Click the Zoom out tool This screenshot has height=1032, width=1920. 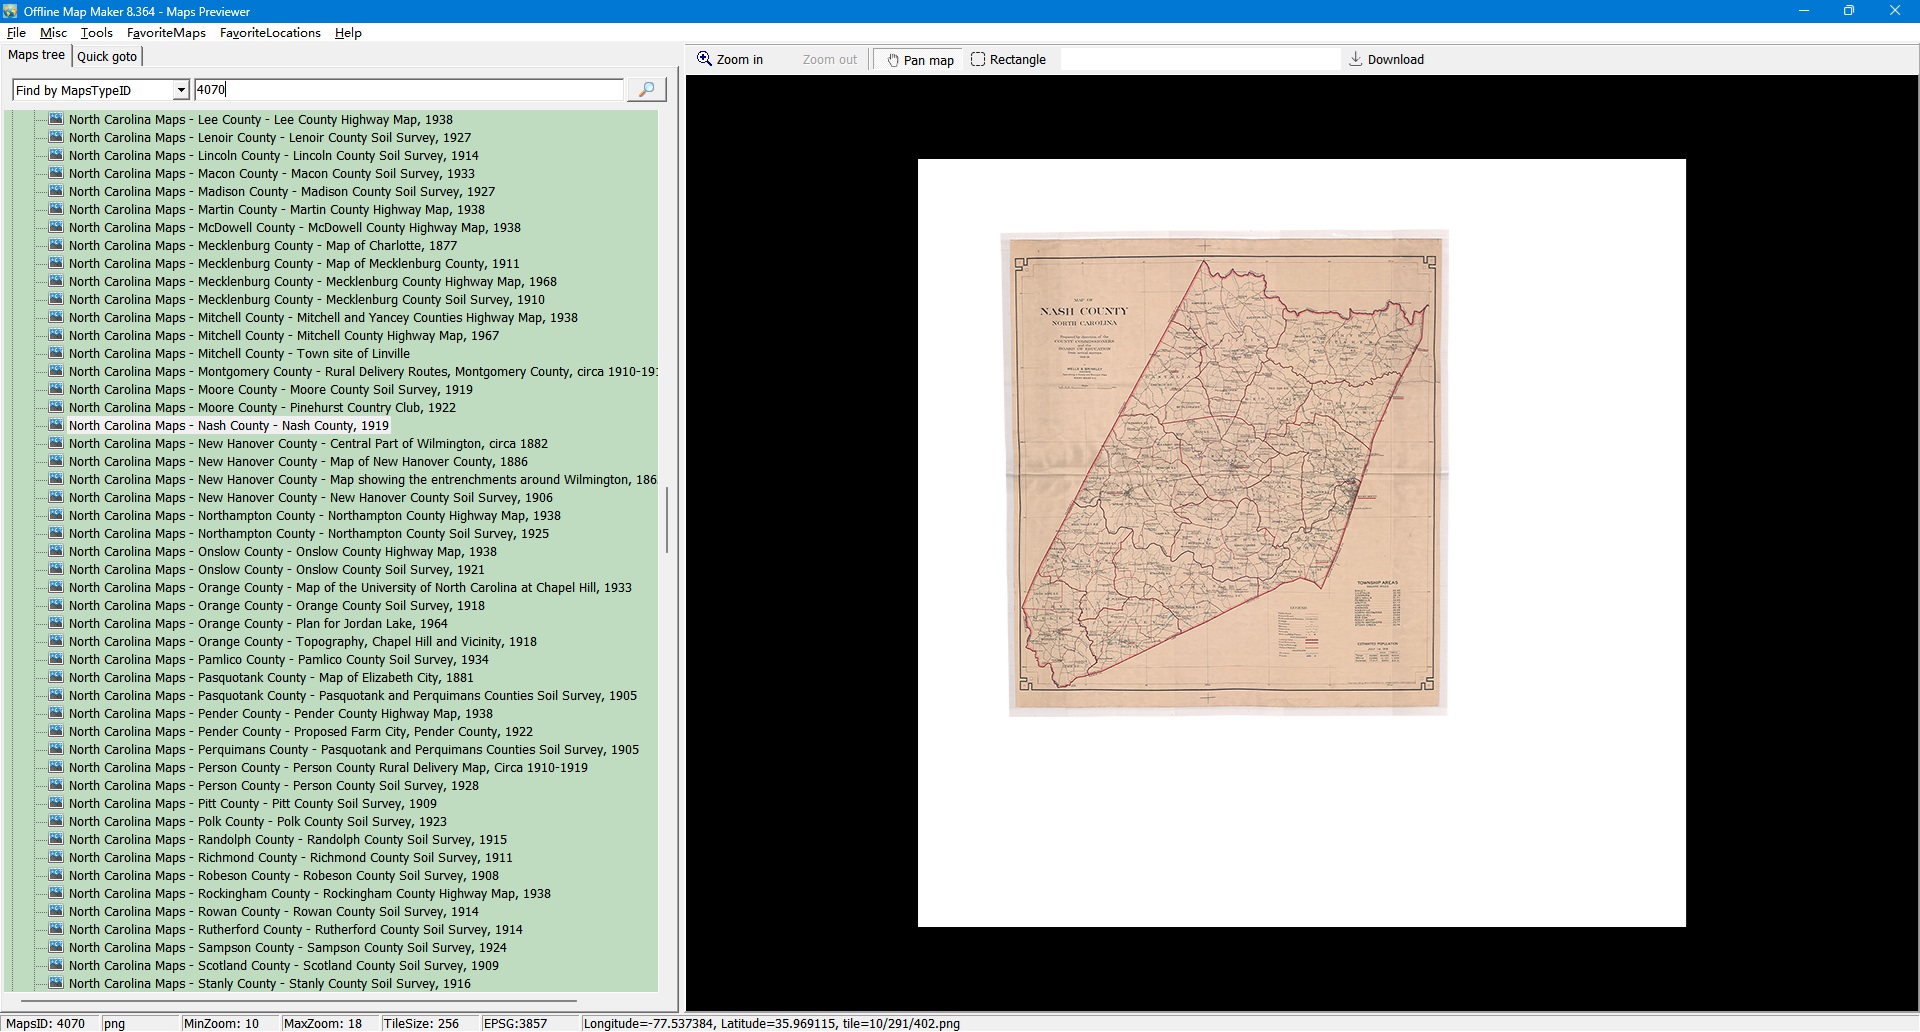(x=829, y=60)
